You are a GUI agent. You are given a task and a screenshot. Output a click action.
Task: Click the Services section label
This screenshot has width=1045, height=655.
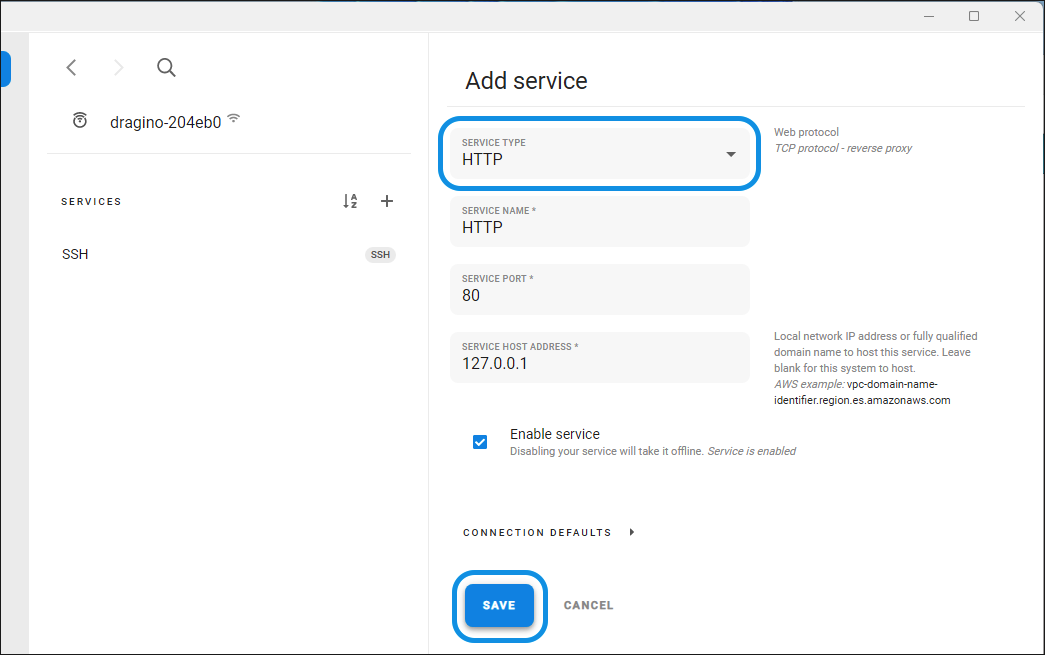pos(91,201)
